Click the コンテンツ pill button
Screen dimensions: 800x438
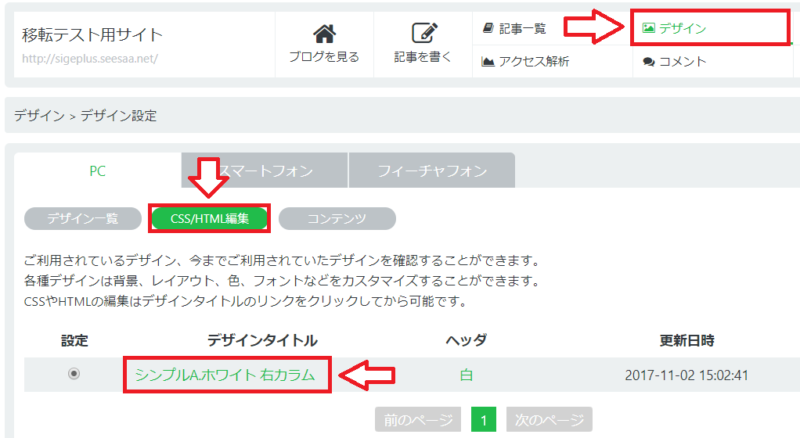337,218
